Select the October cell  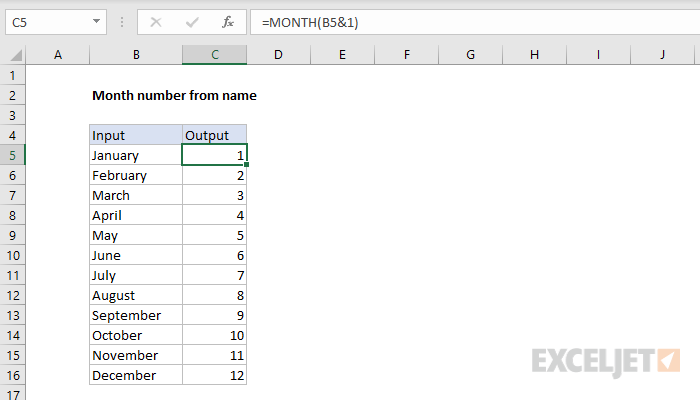pyautogui.click(x=136, y=335)
